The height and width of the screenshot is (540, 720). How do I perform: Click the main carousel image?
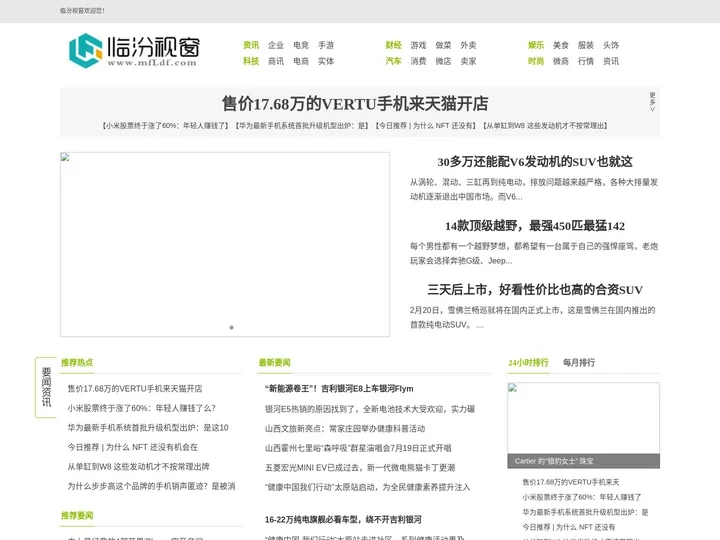225,244
